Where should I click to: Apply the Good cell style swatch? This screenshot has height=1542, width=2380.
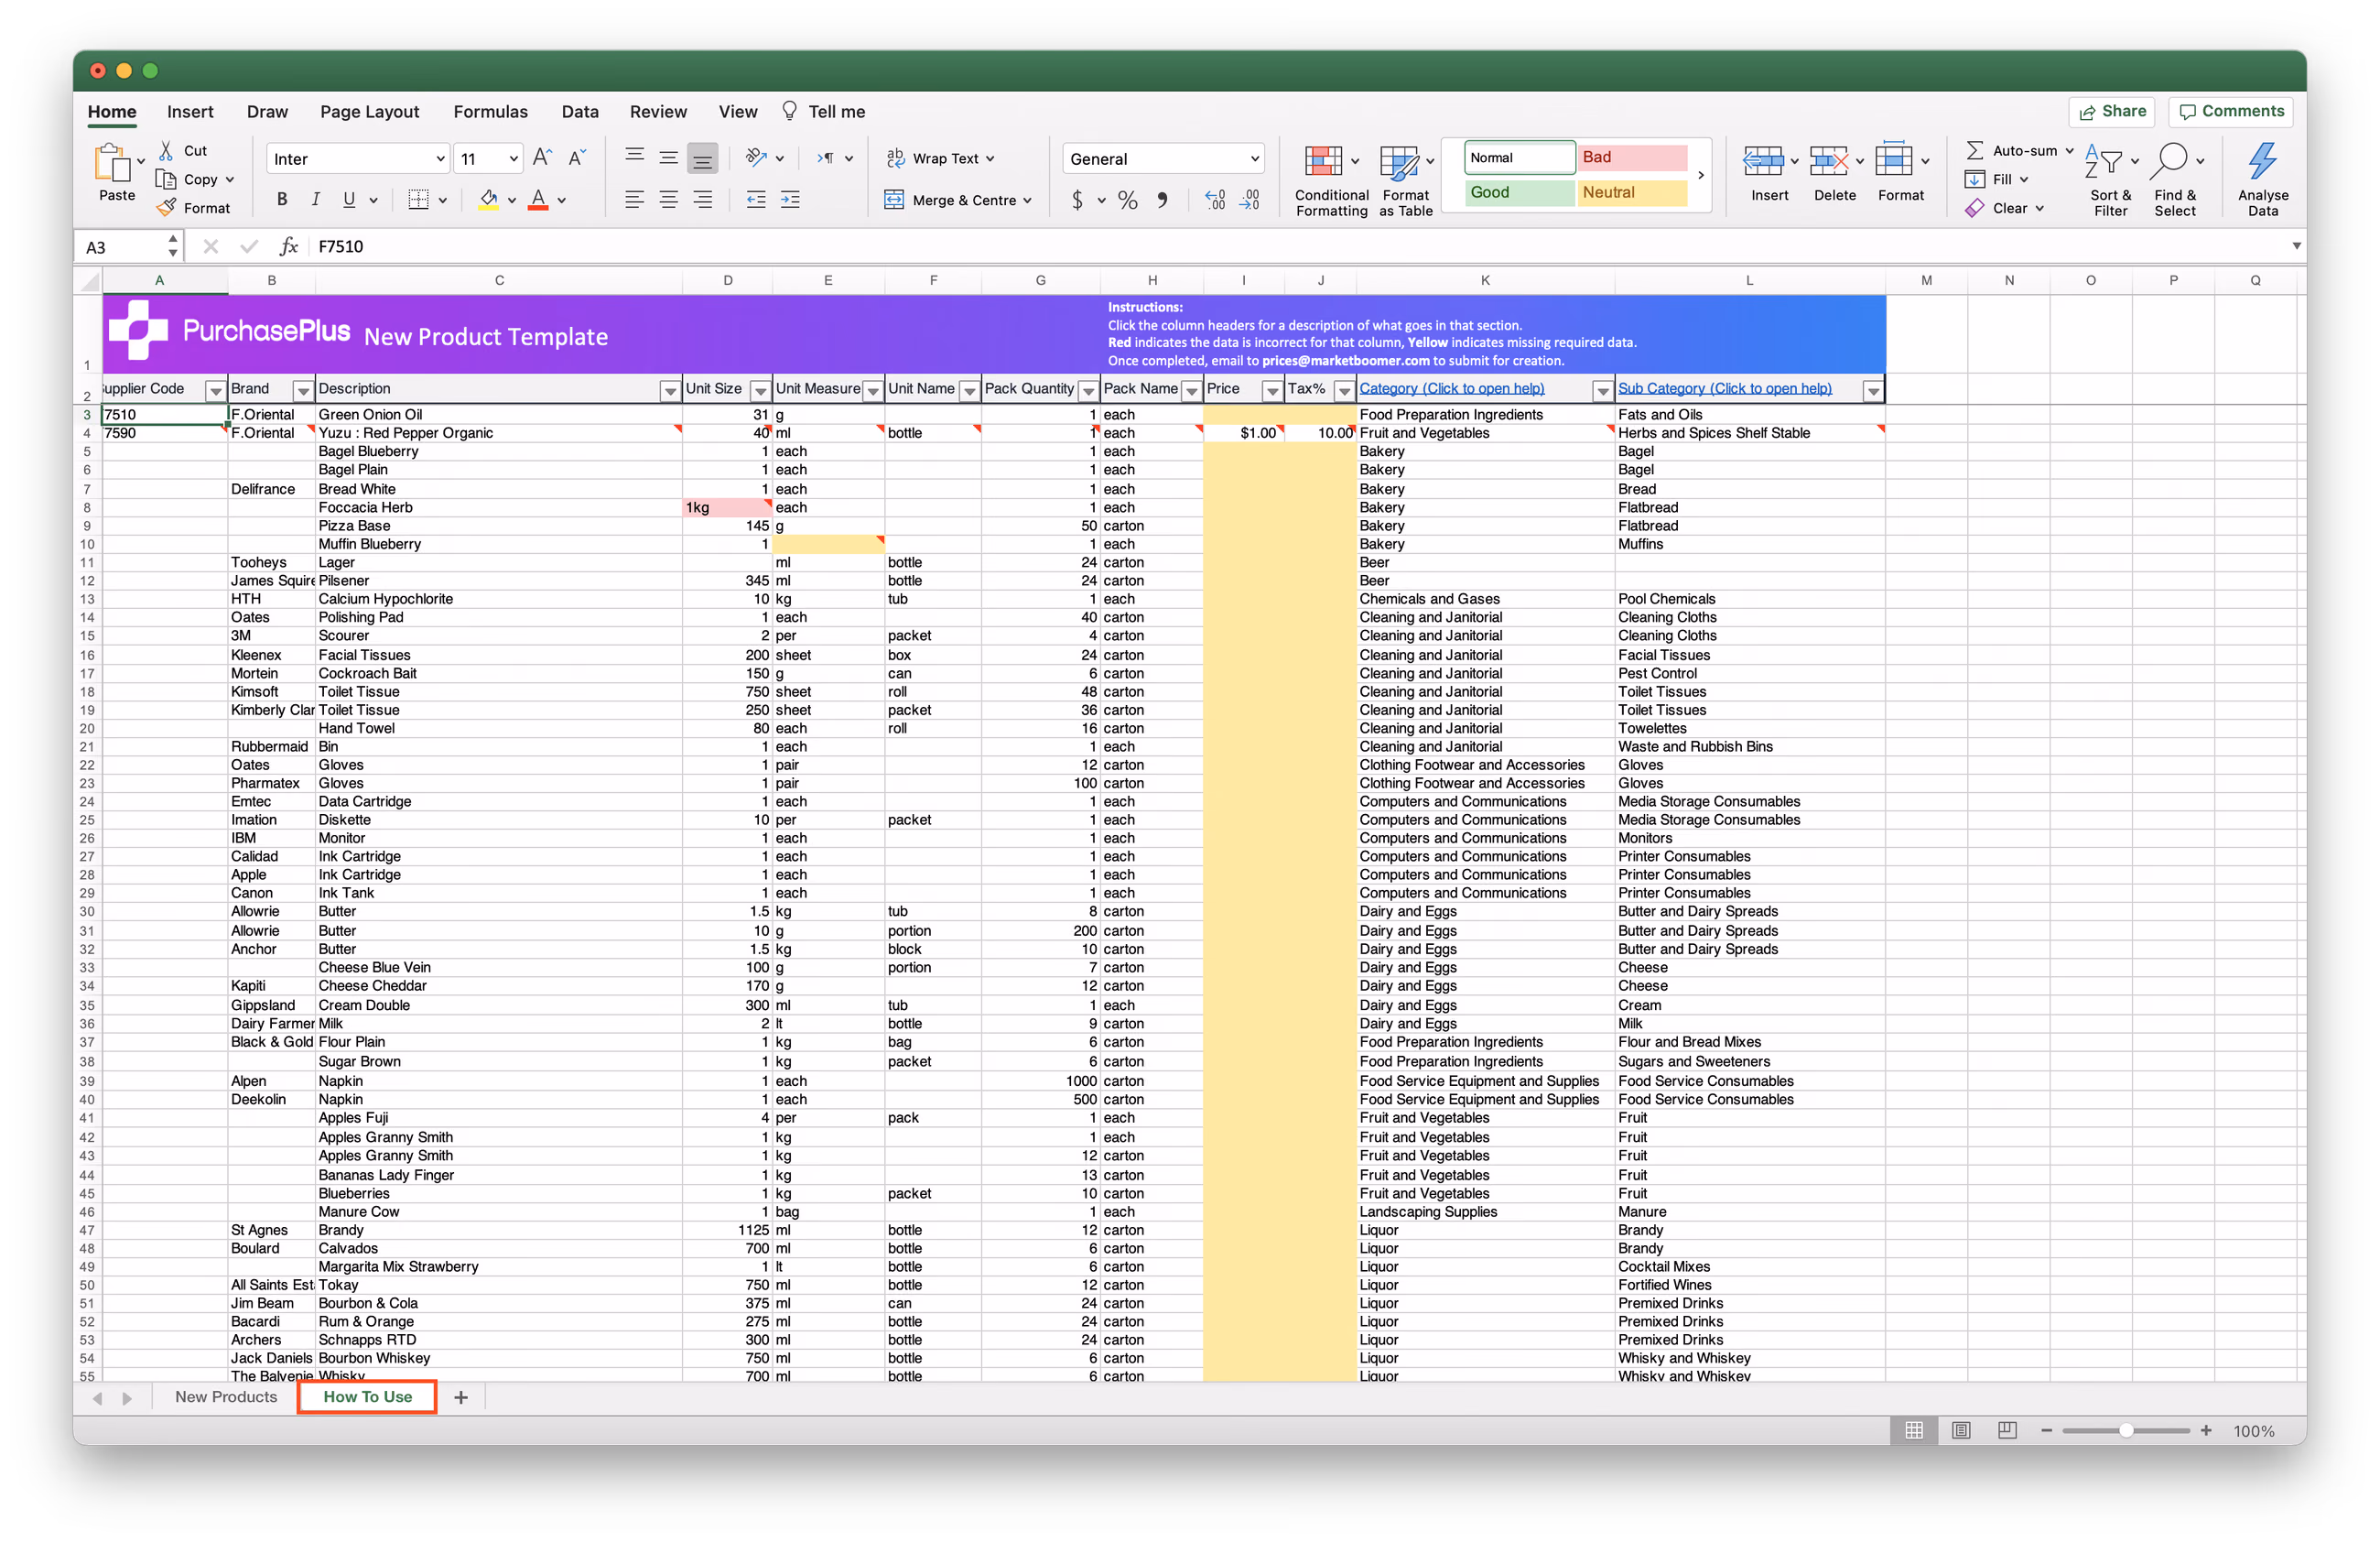[x=1520, y=192]
